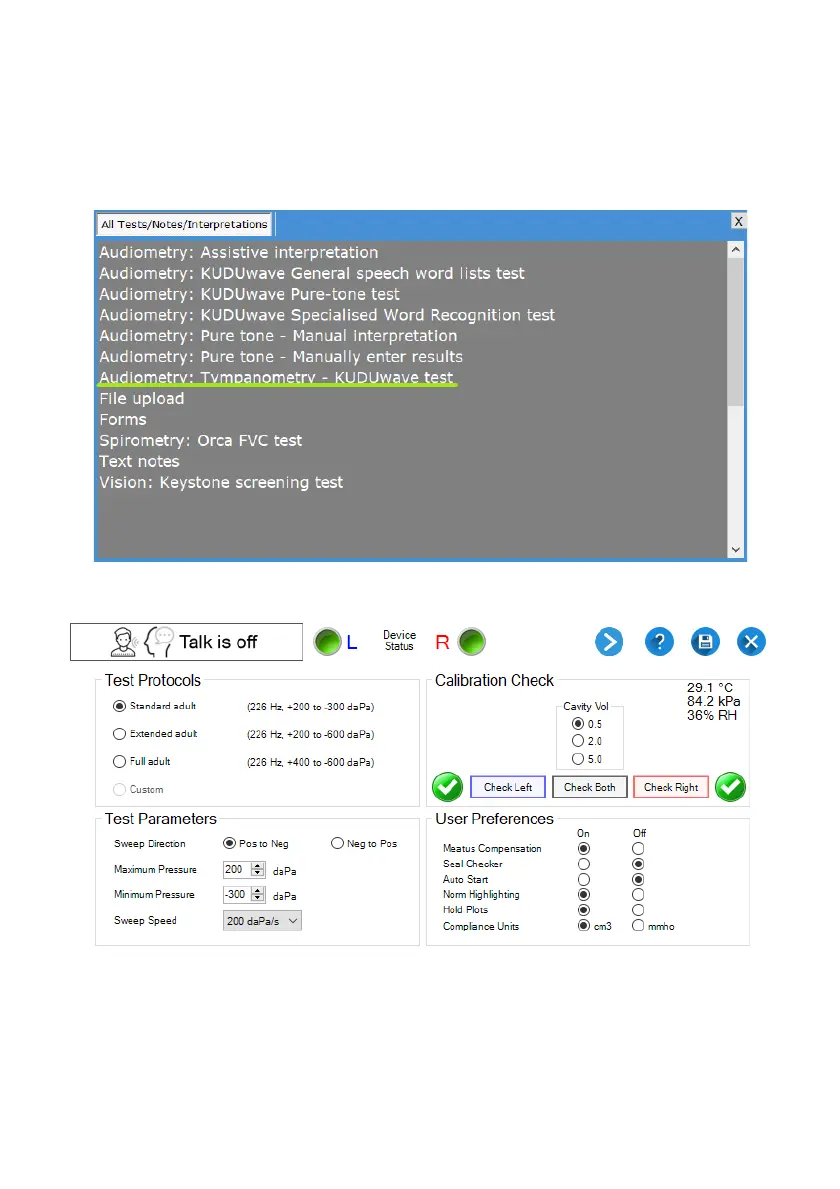This screenshot has width=840, height=1189.
Task: Click the Check Right button
Action: coord(671,787)
